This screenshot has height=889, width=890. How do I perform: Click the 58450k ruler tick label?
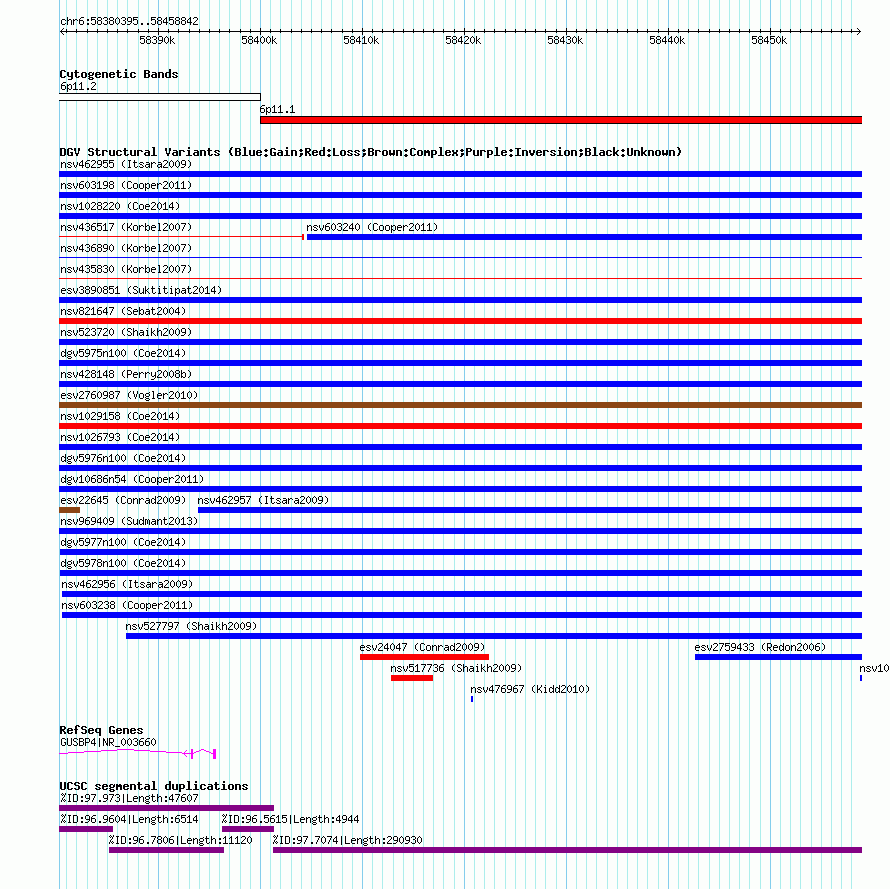click(x=769, y=41)
